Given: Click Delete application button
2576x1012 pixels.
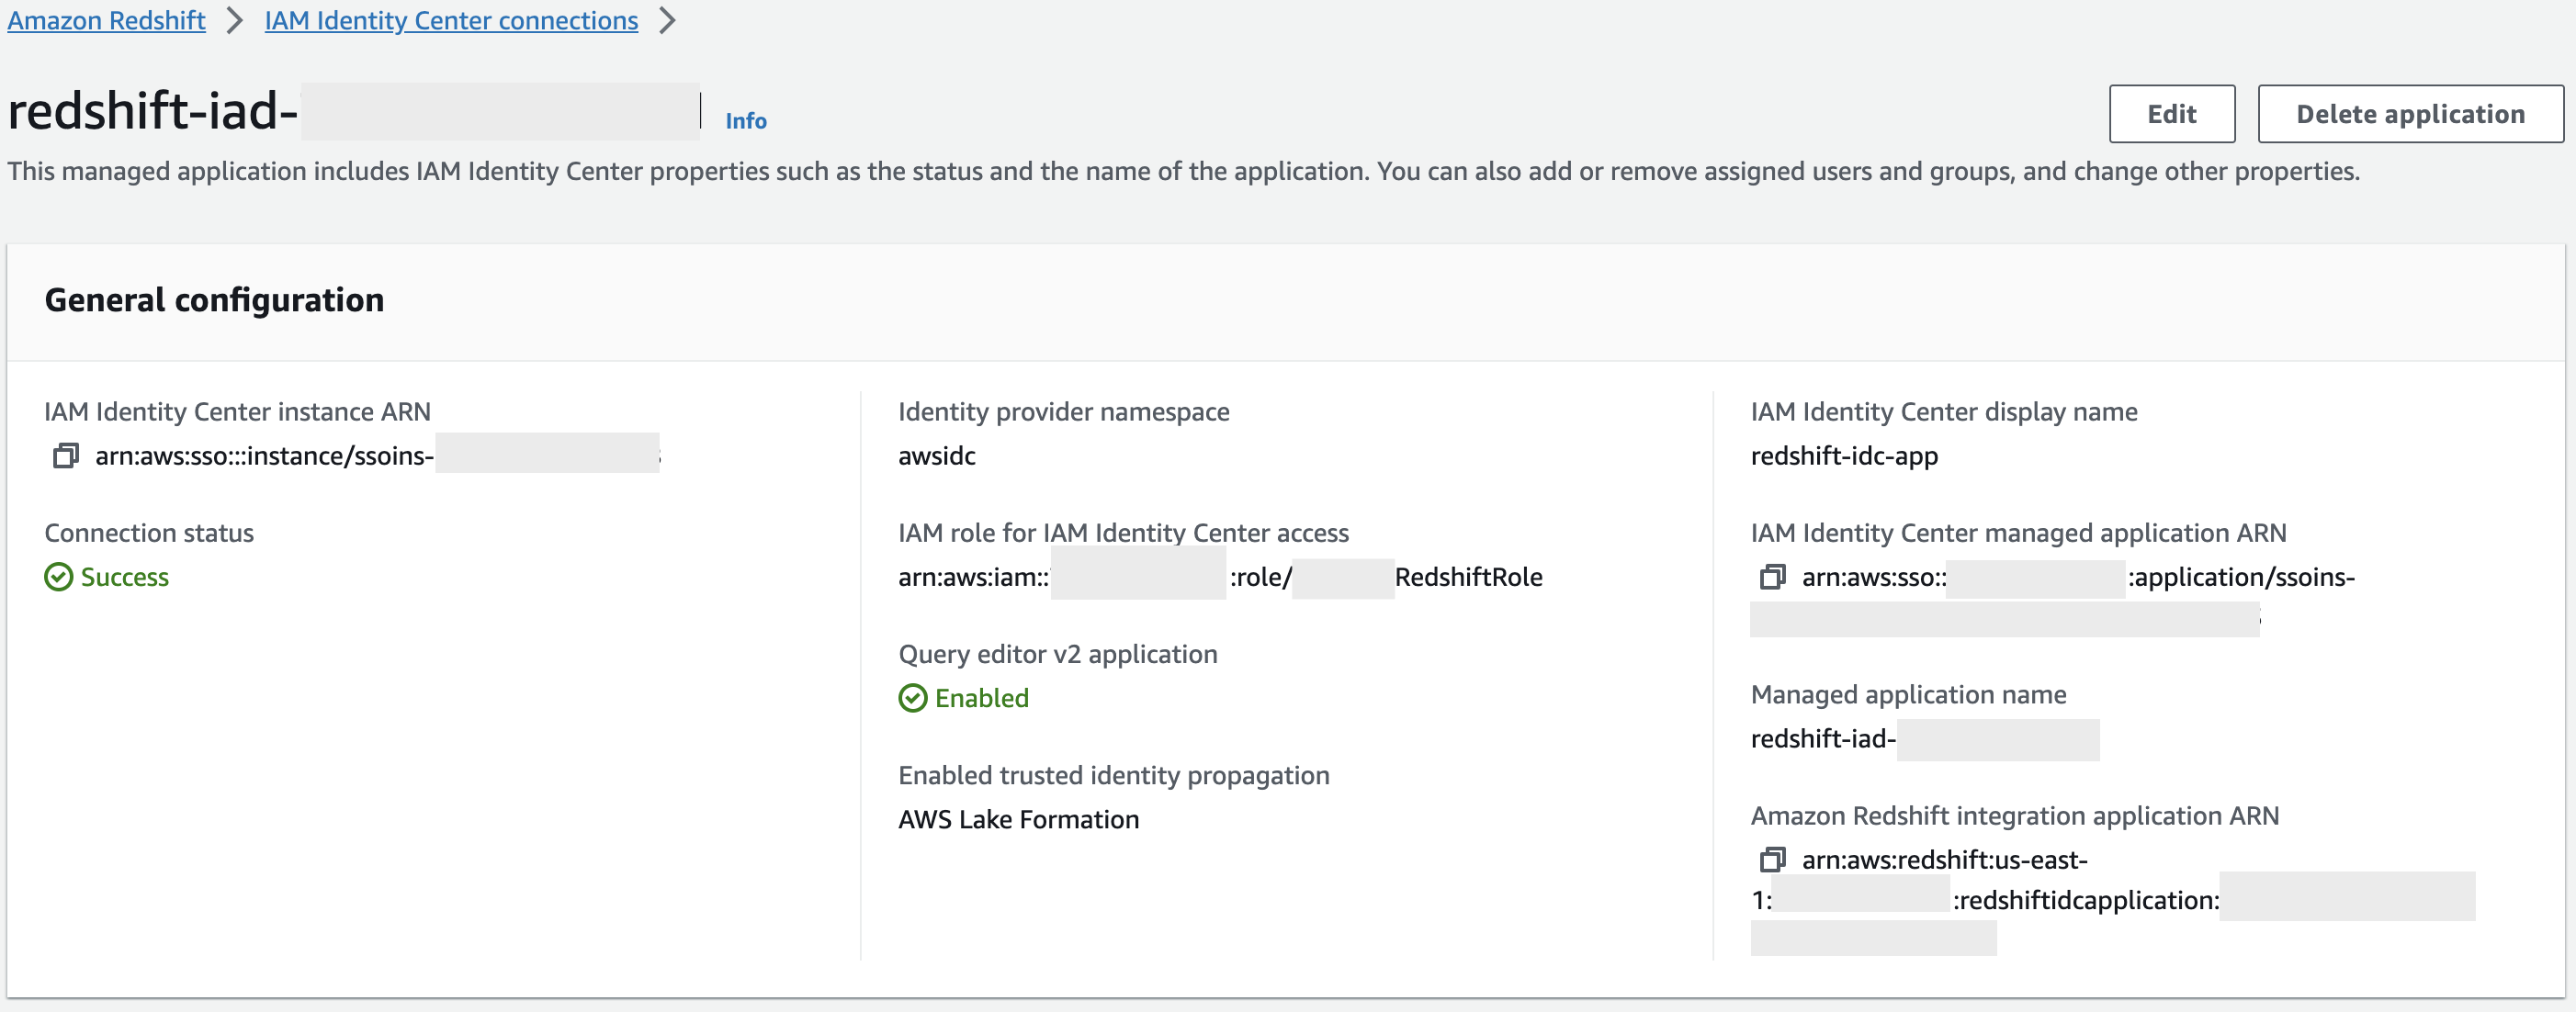Looking at the screenshot, I should (2410, 114).
